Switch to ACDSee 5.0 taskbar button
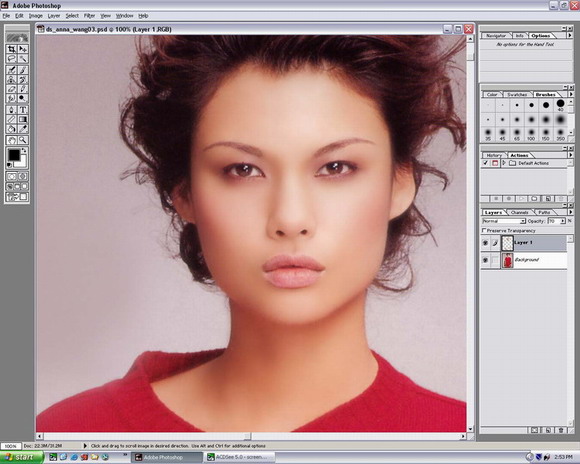Screen dimensions: 580x464 [240, 457]
